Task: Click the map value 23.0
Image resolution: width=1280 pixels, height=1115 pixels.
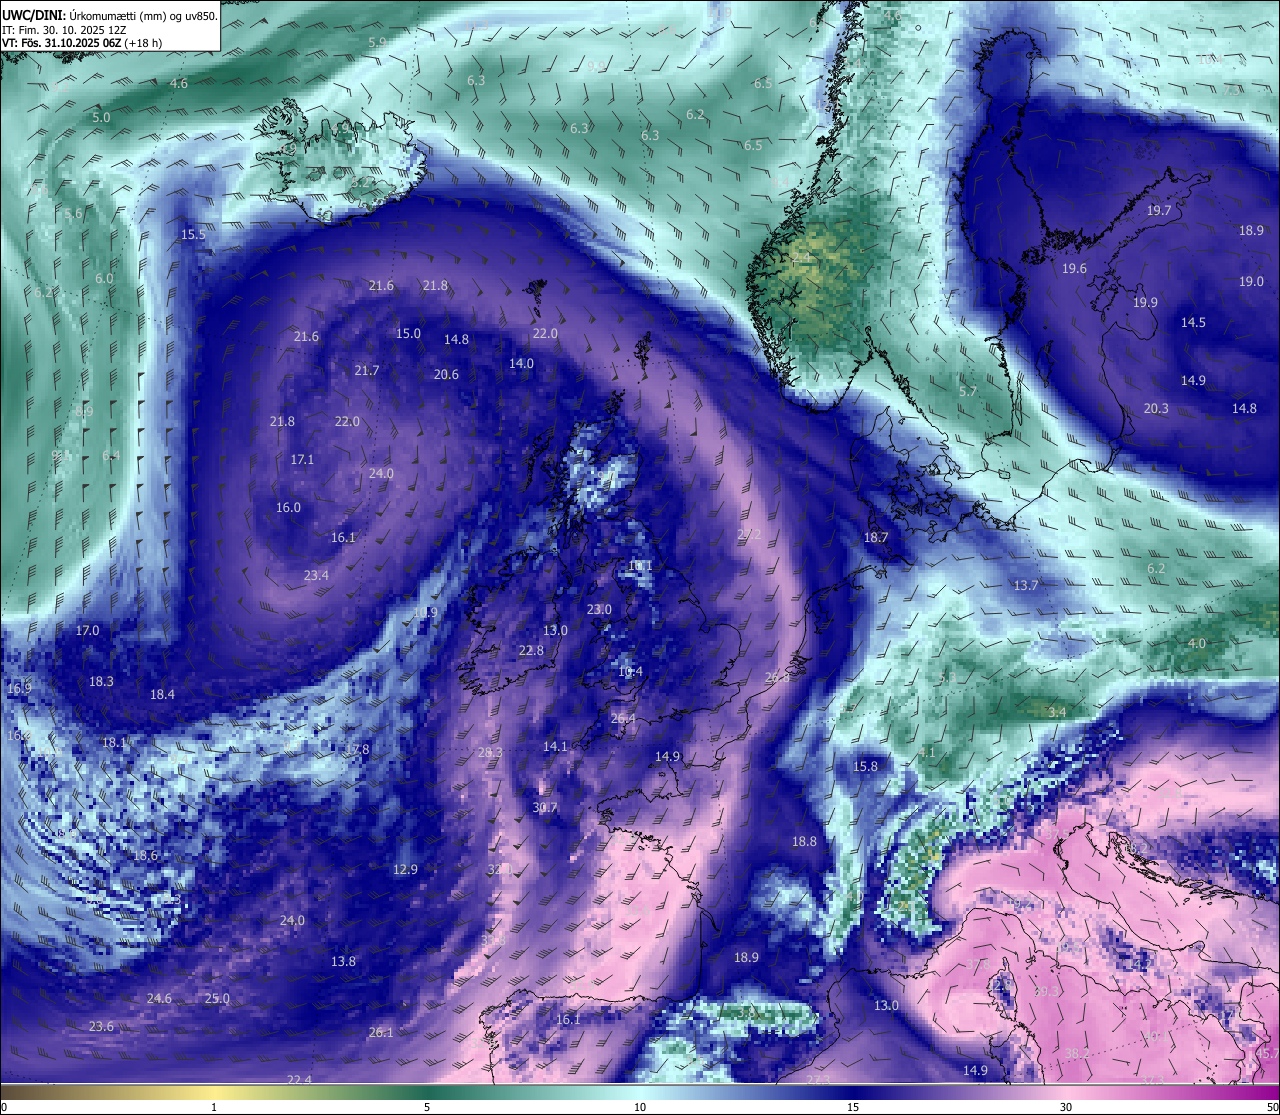Action: 599,610
